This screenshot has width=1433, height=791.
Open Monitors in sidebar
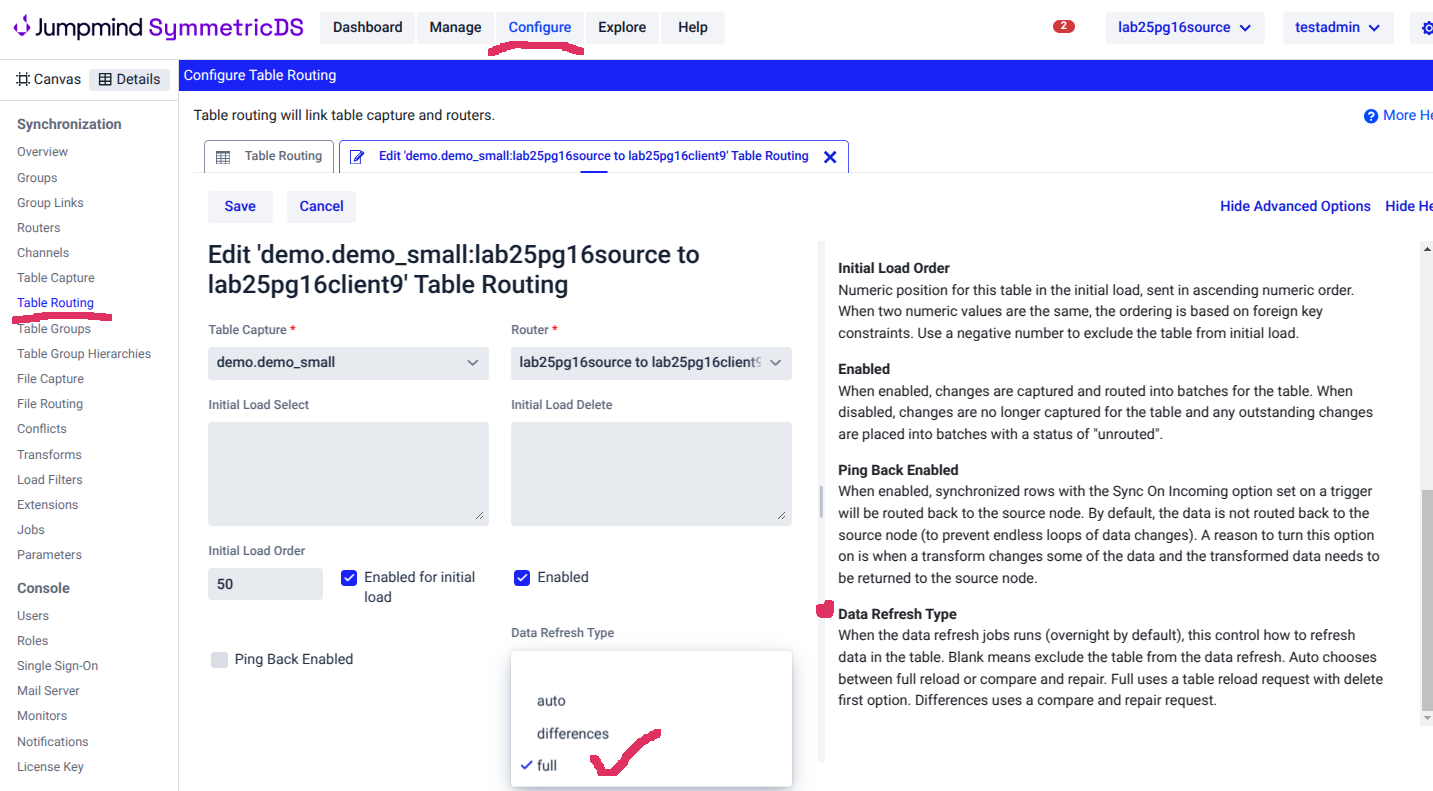click(42, 716)
